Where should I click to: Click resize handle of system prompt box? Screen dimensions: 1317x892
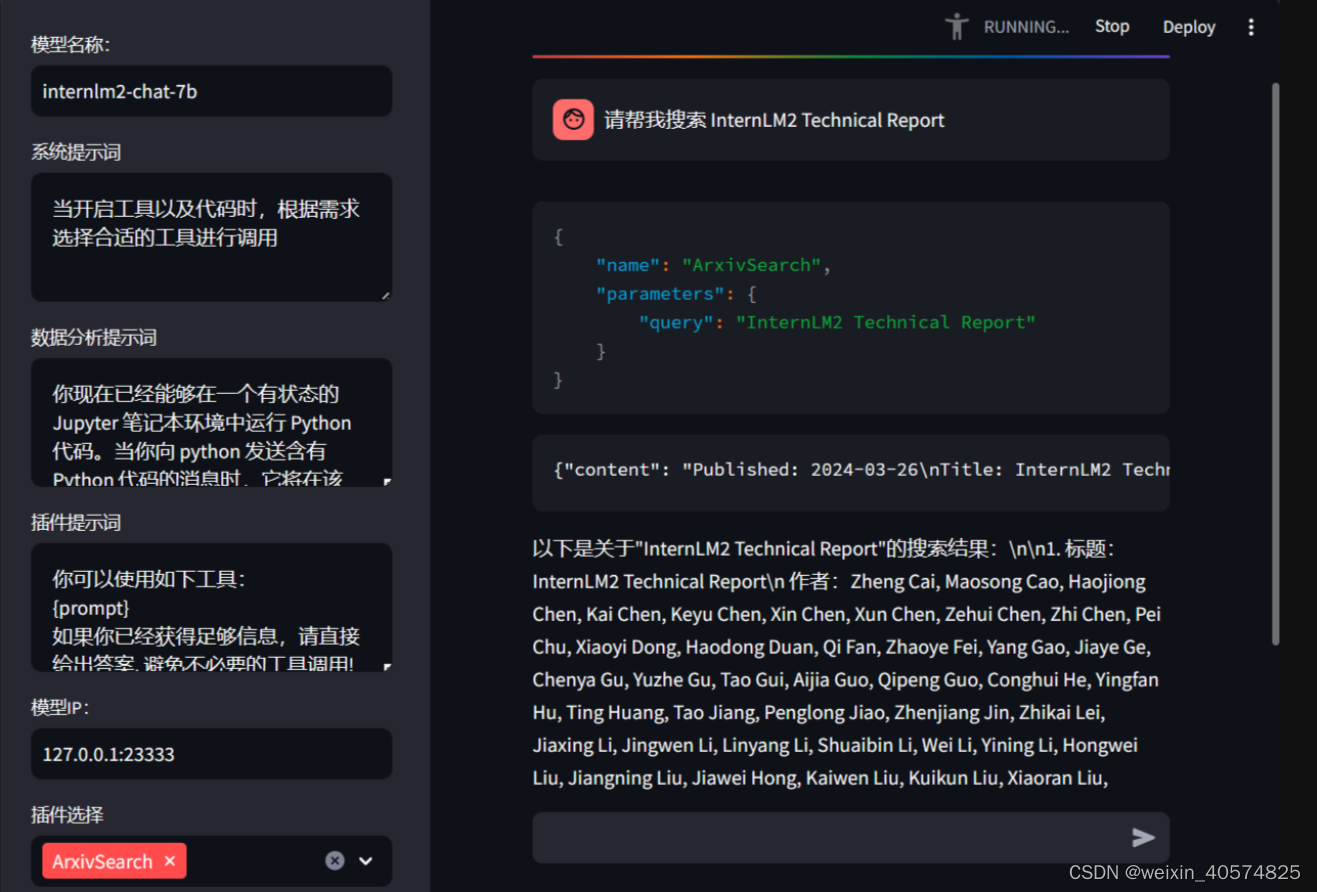pos(386,295)
